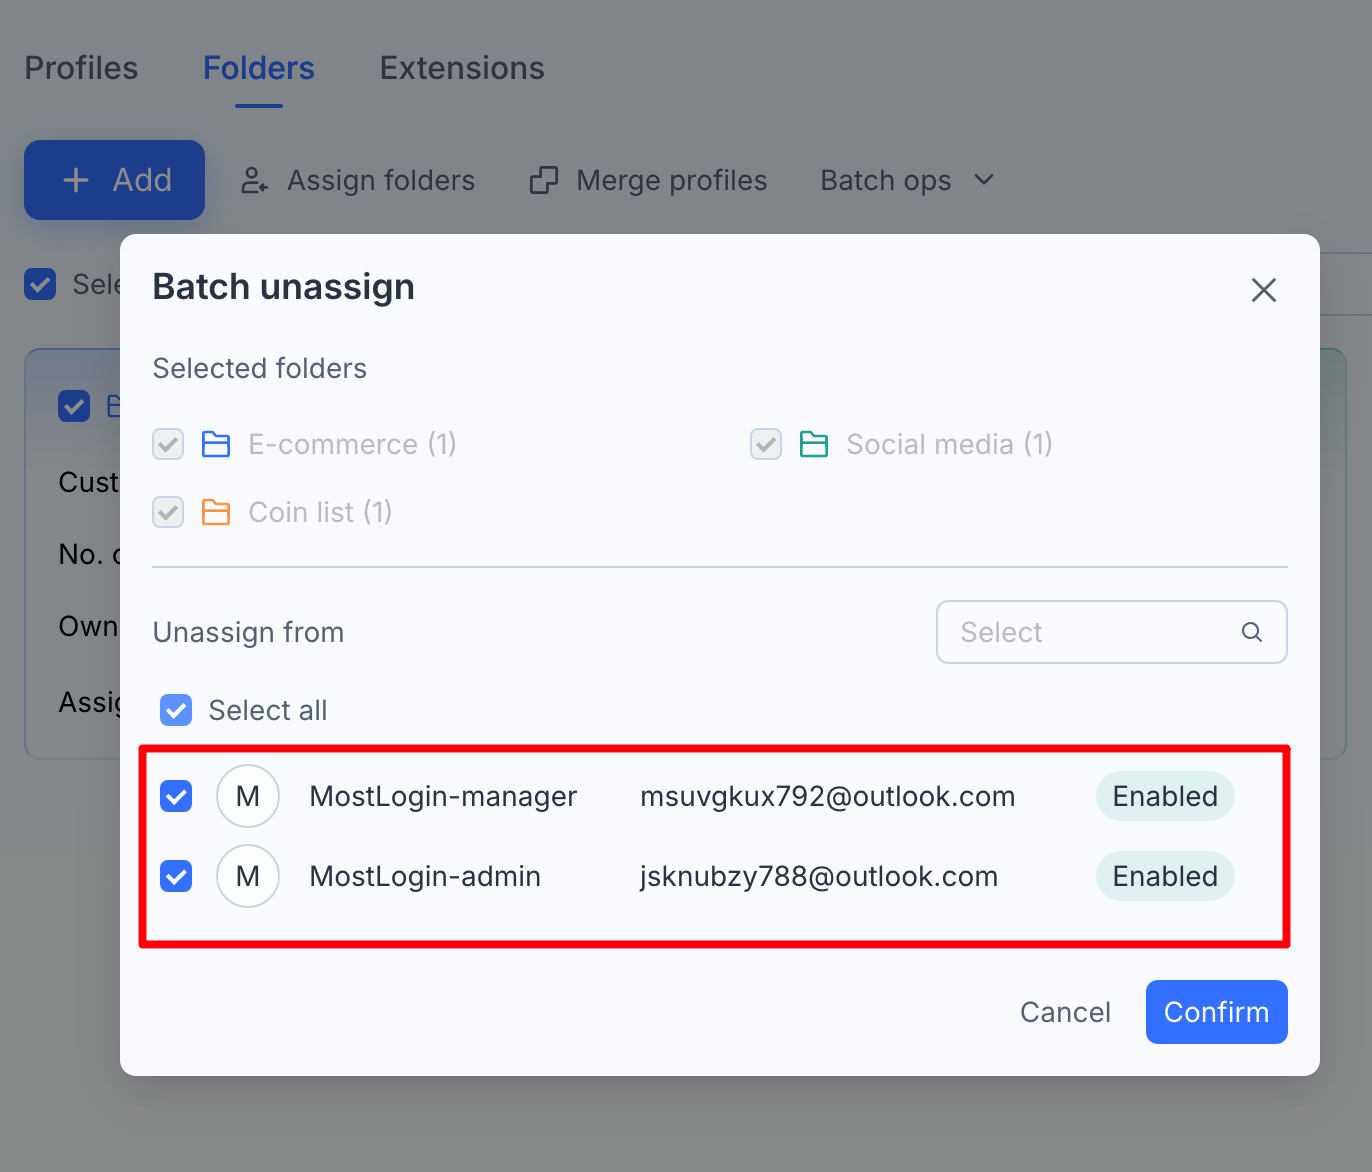The width and height of the screenshot is (1372, 1172).
Task: Click the MostLogin-manager avatar icon
Action: tap(248, 796)
